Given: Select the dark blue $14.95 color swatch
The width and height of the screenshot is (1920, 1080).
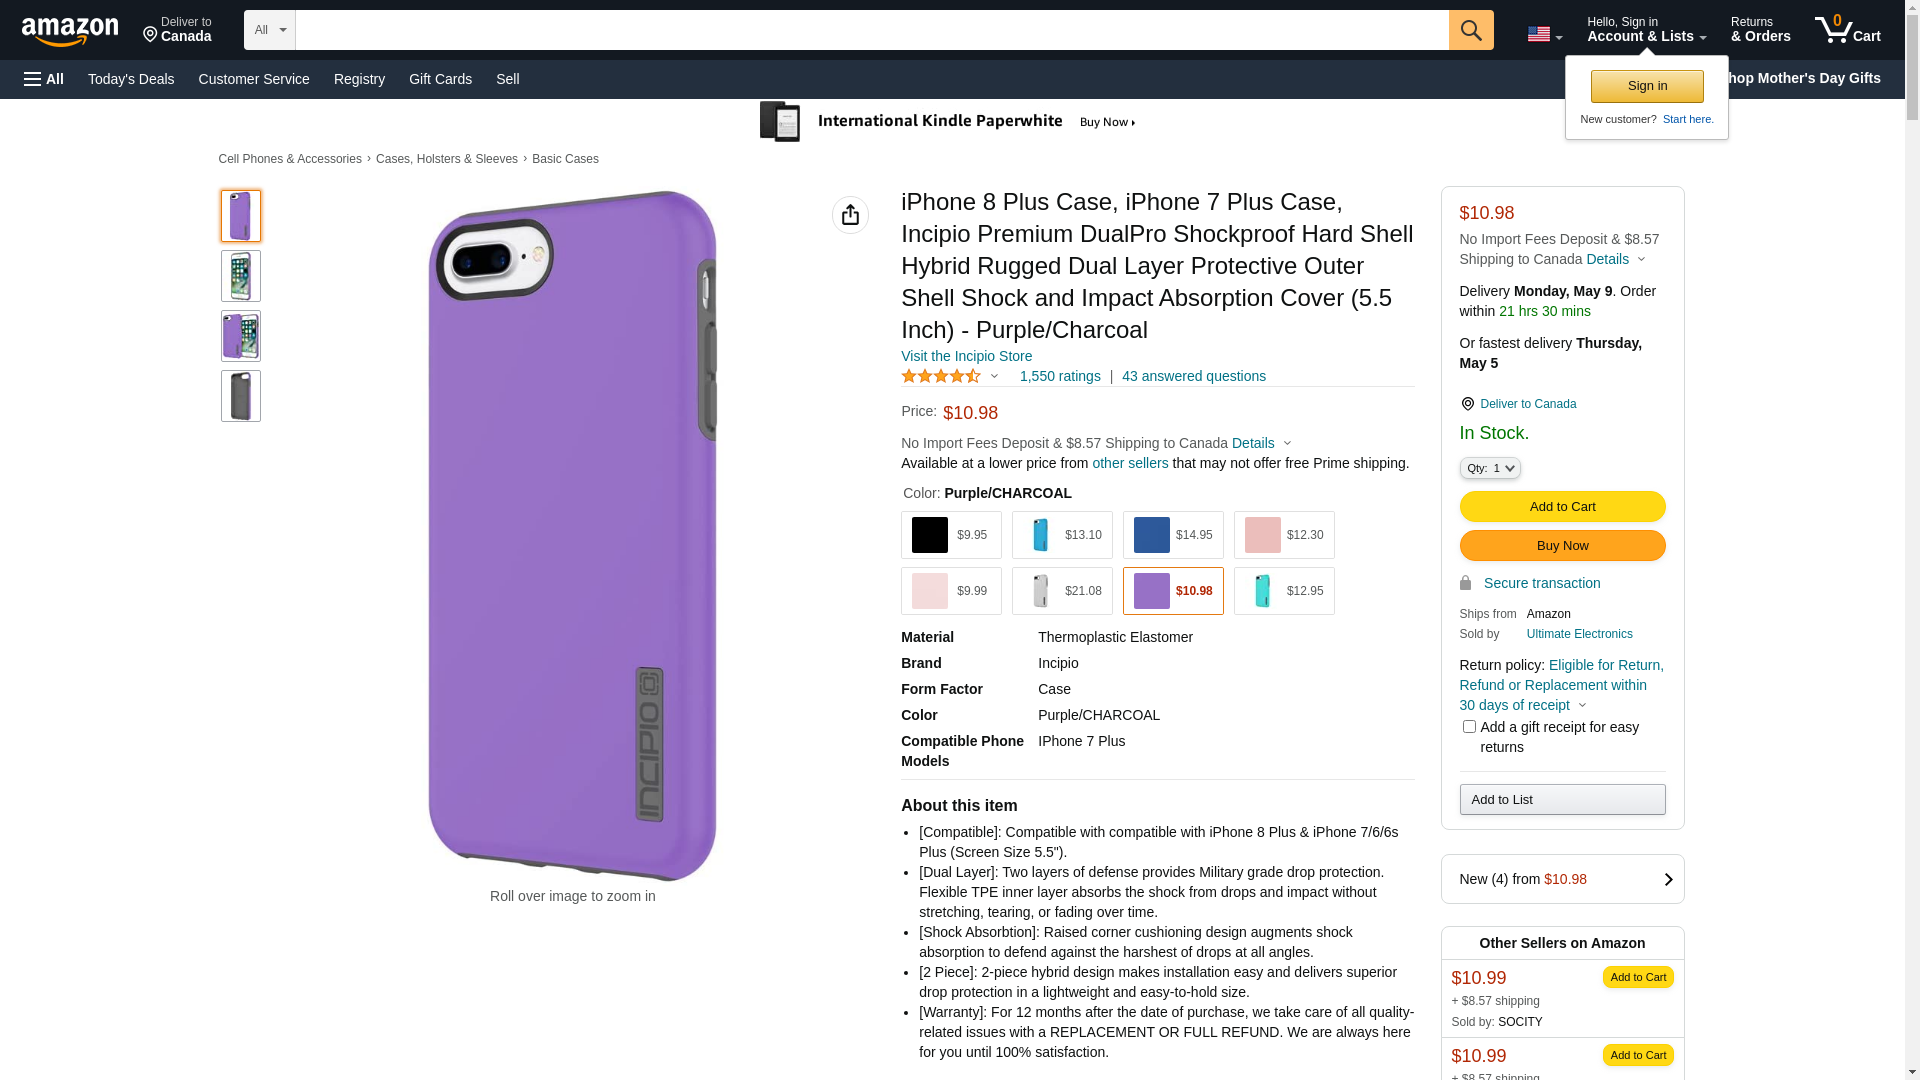Looking at the screenshot, I should click(1172, 535).
